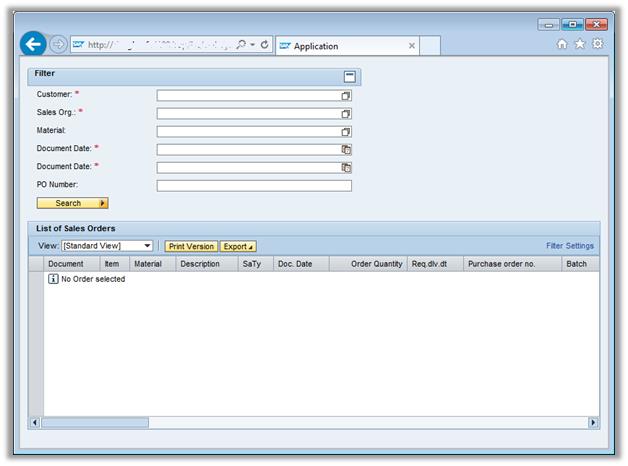The width and height of the screenshot is (628, 466).
Task: Click the SaTy column header
Action: pyautogui.click(x=256, y=264)
